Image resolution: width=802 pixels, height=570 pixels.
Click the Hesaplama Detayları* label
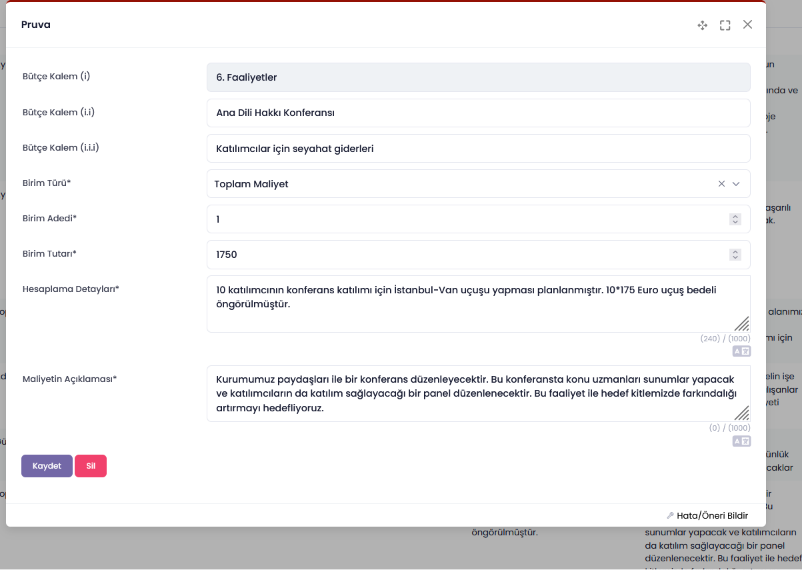71,289
